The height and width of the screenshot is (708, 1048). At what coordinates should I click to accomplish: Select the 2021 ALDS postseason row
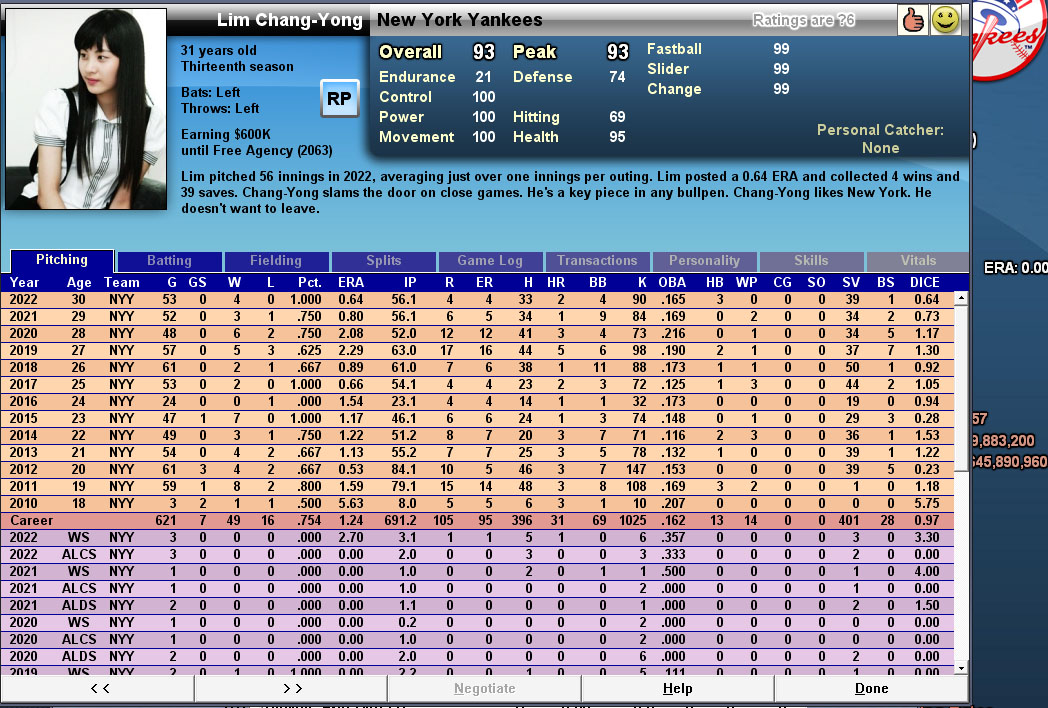pos(477,605)
